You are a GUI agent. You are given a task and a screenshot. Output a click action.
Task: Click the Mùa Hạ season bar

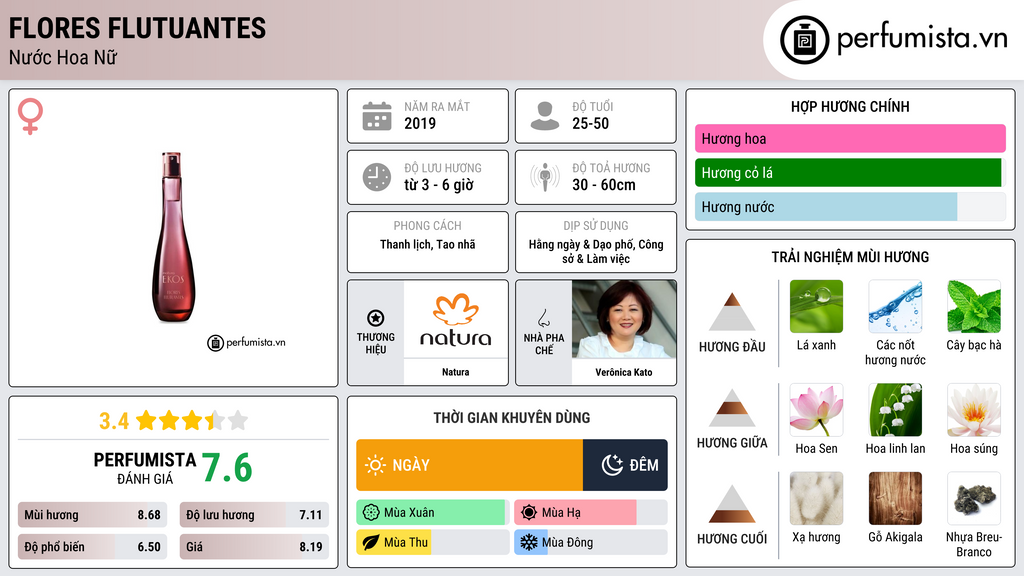click(590, 513)
